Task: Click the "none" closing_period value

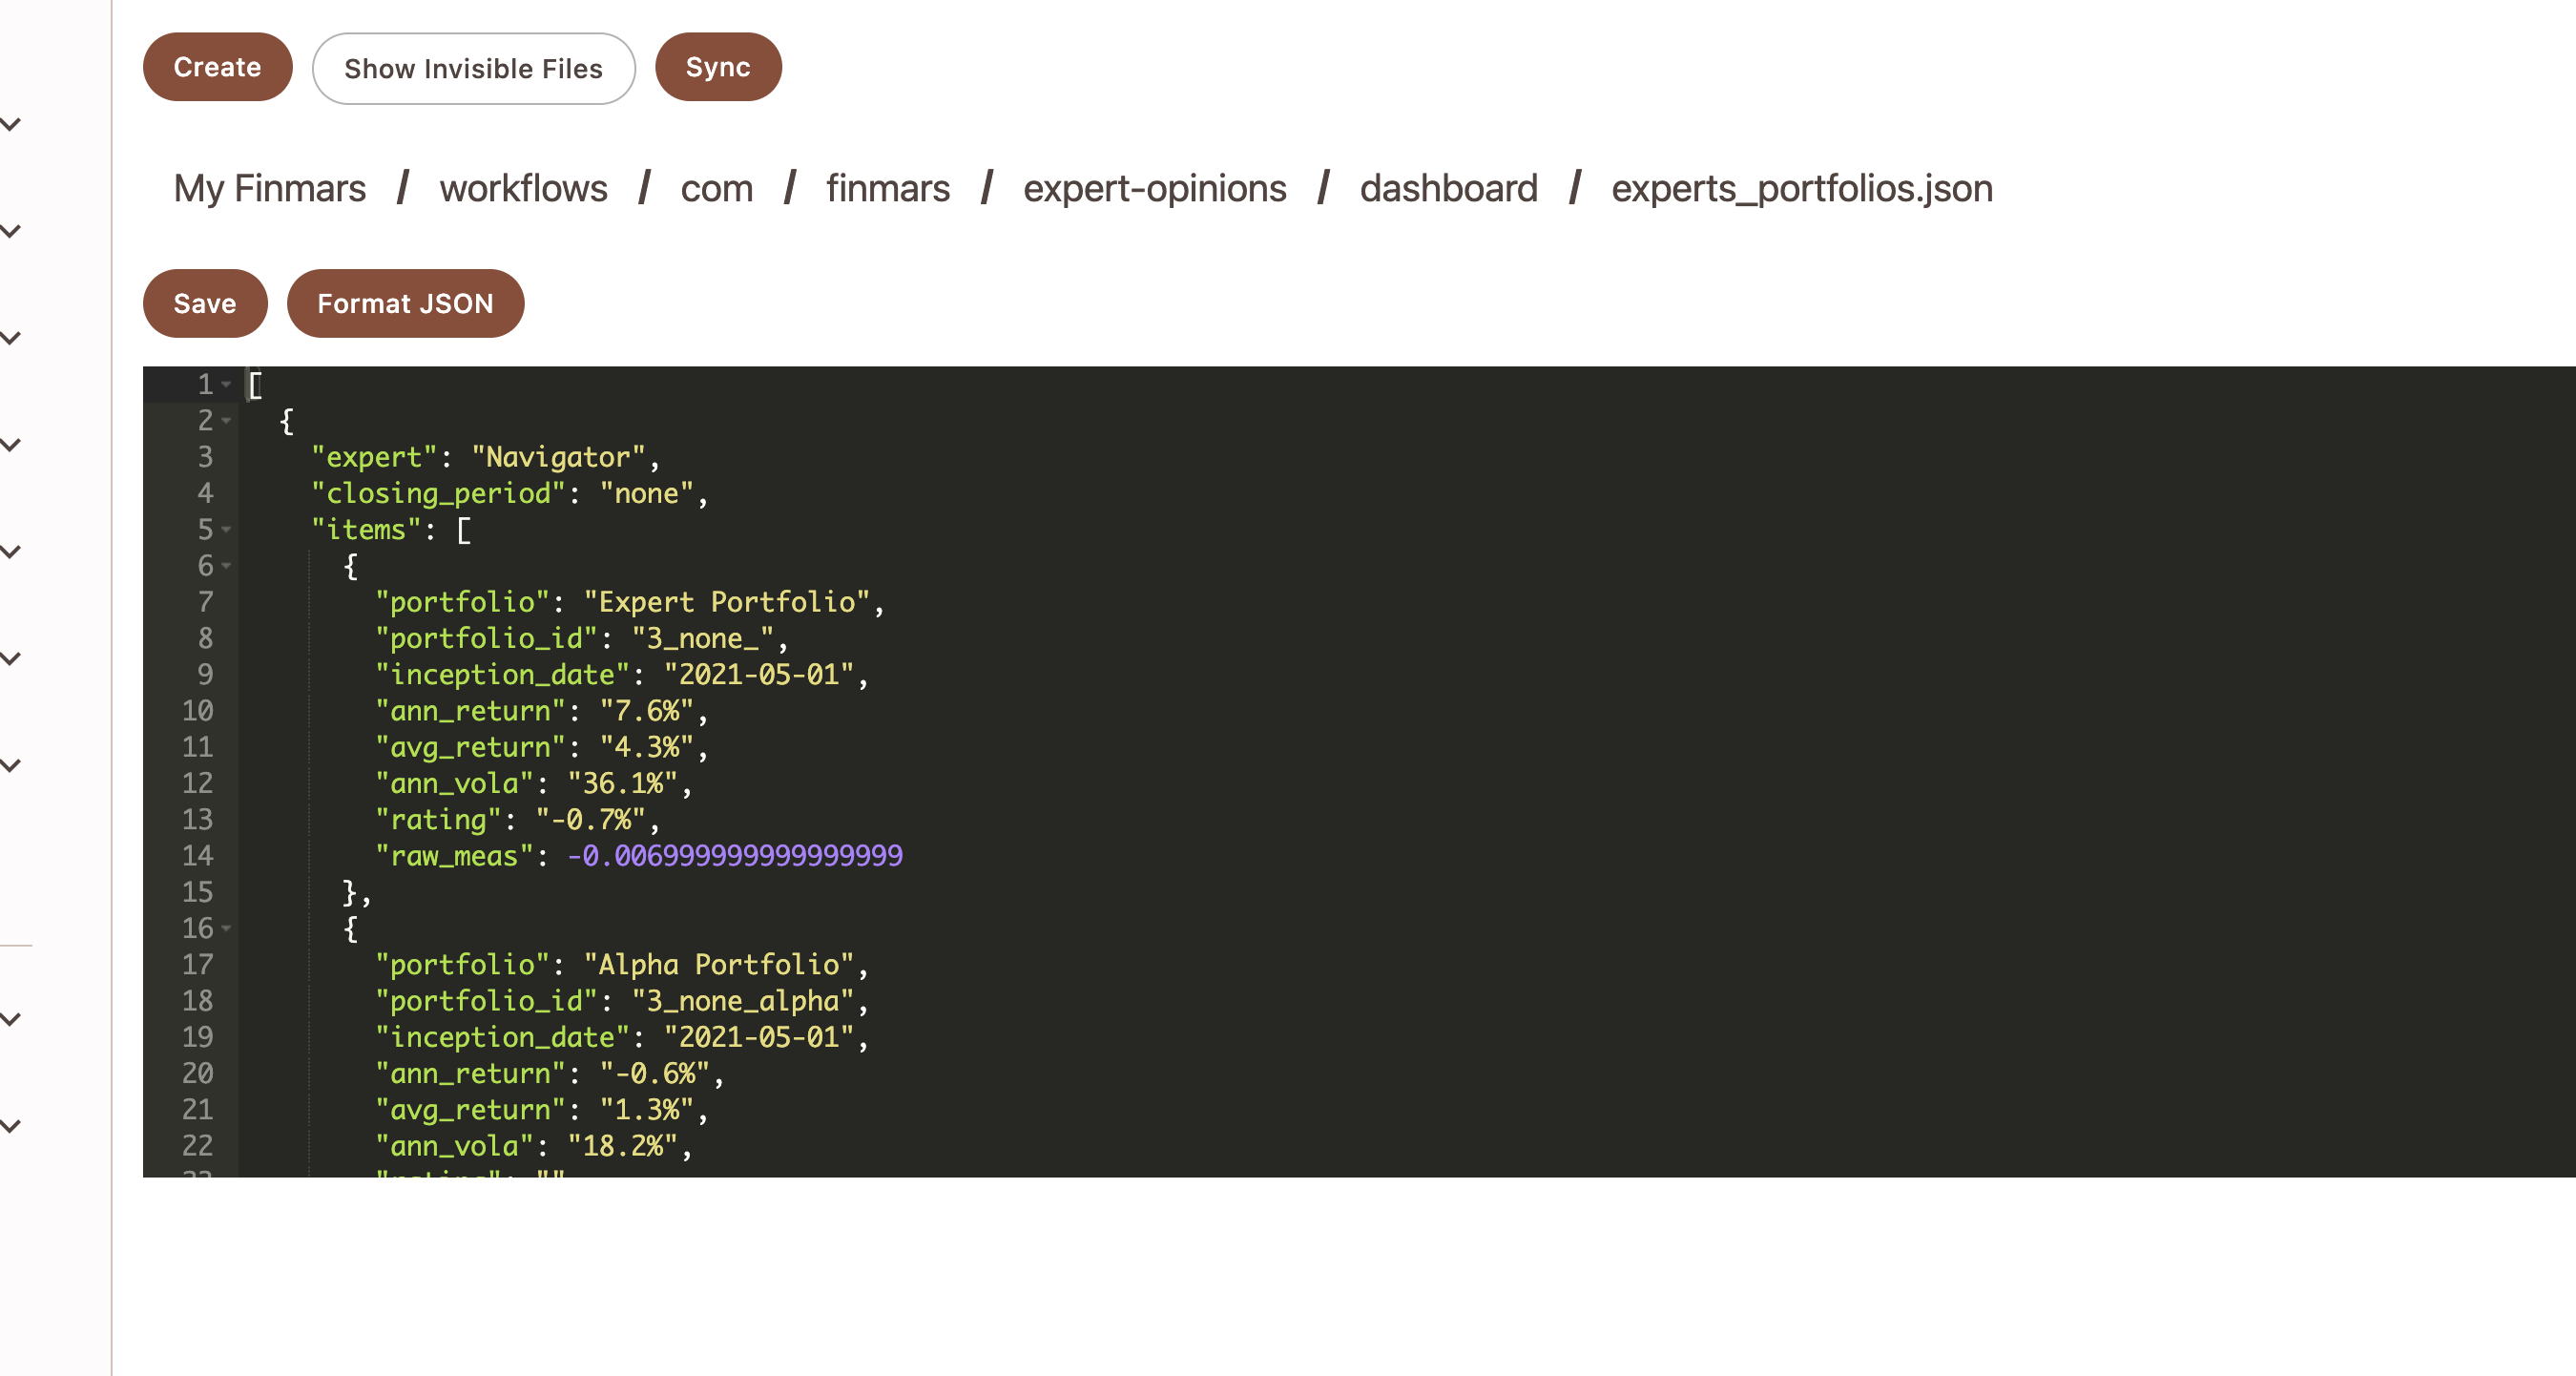Action: pos(647,493)
